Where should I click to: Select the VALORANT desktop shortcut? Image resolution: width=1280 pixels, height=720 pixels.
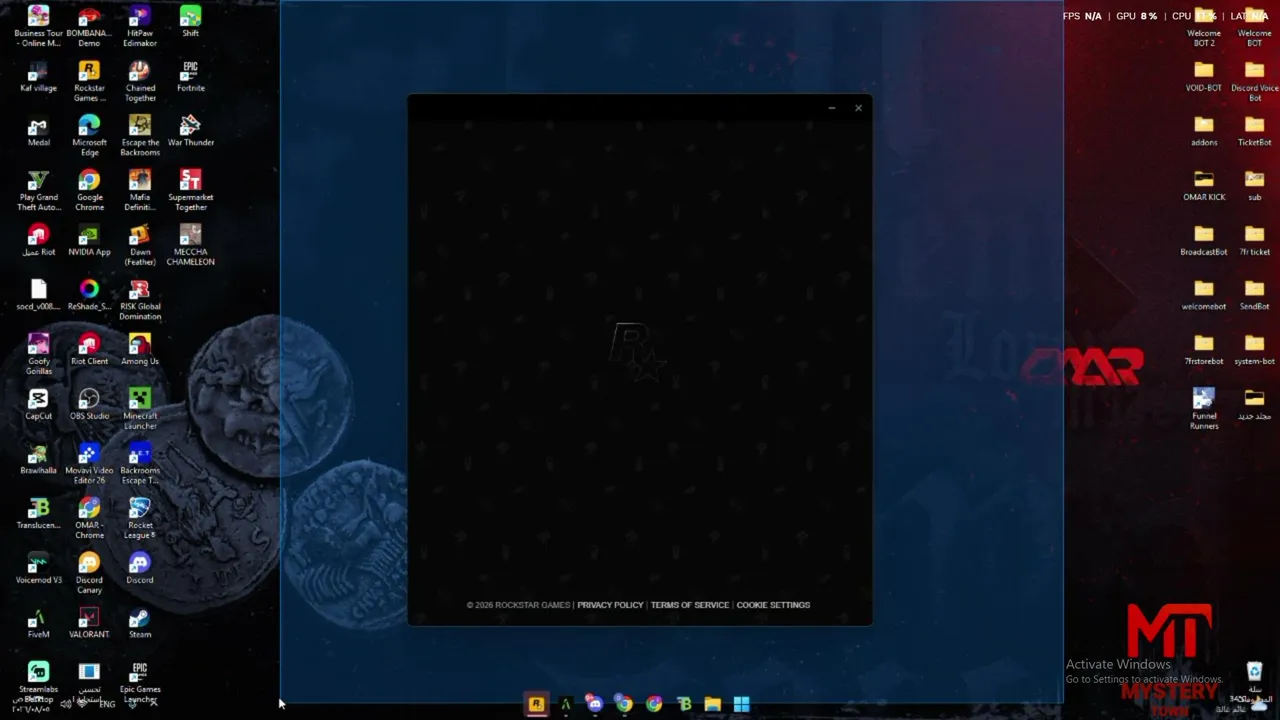pyautogui.click(x=89, y=623)
